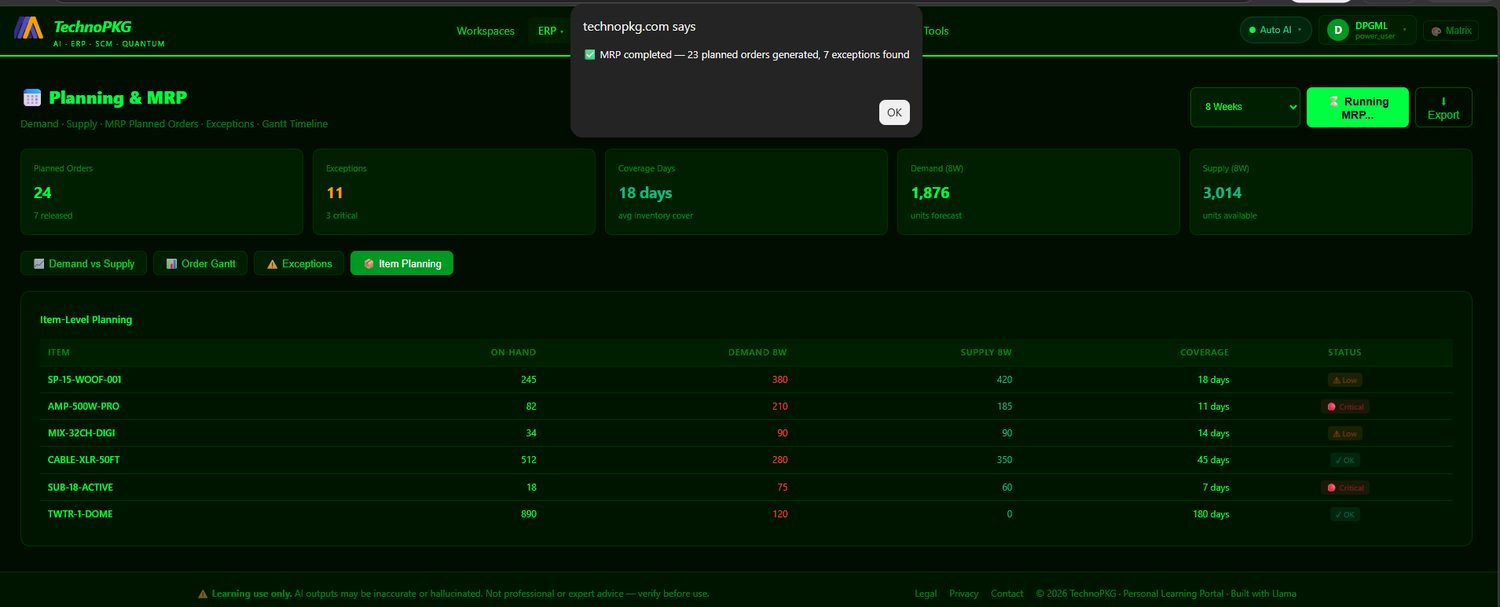Click the Running MRP button

point(1357,107)
